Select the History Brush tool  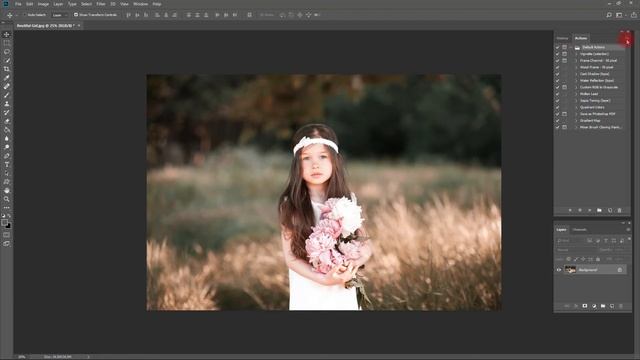click(x=7, y=112)
